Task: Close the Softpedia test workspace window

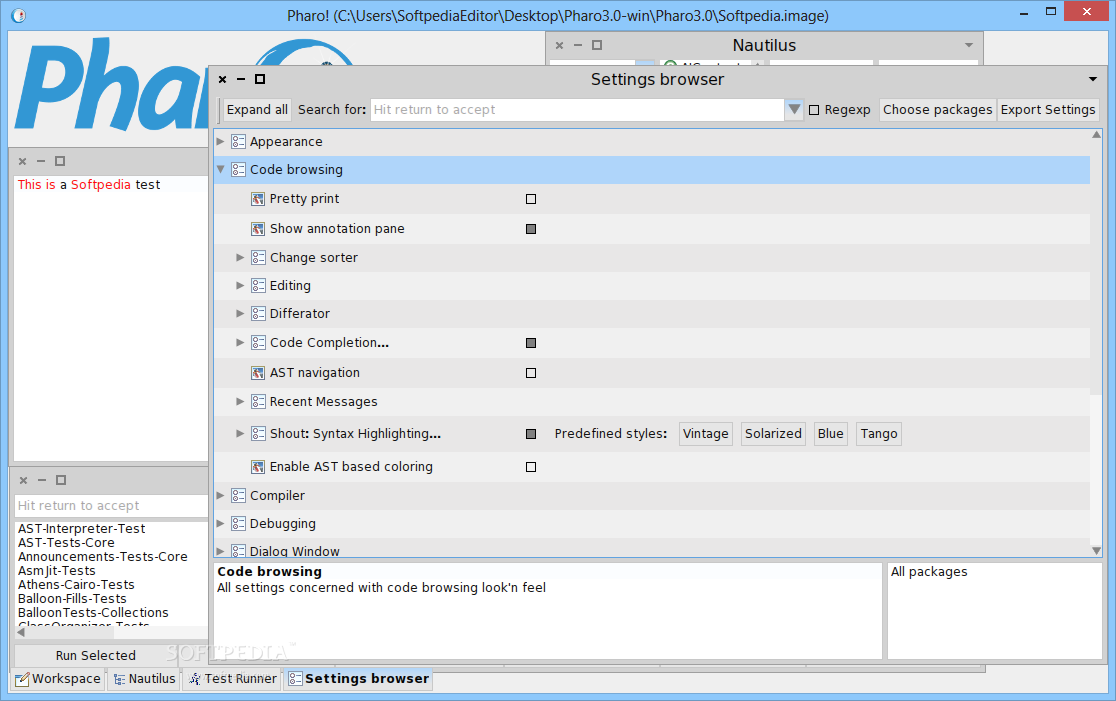Action: pyautogui.click(x=22, y=162)
